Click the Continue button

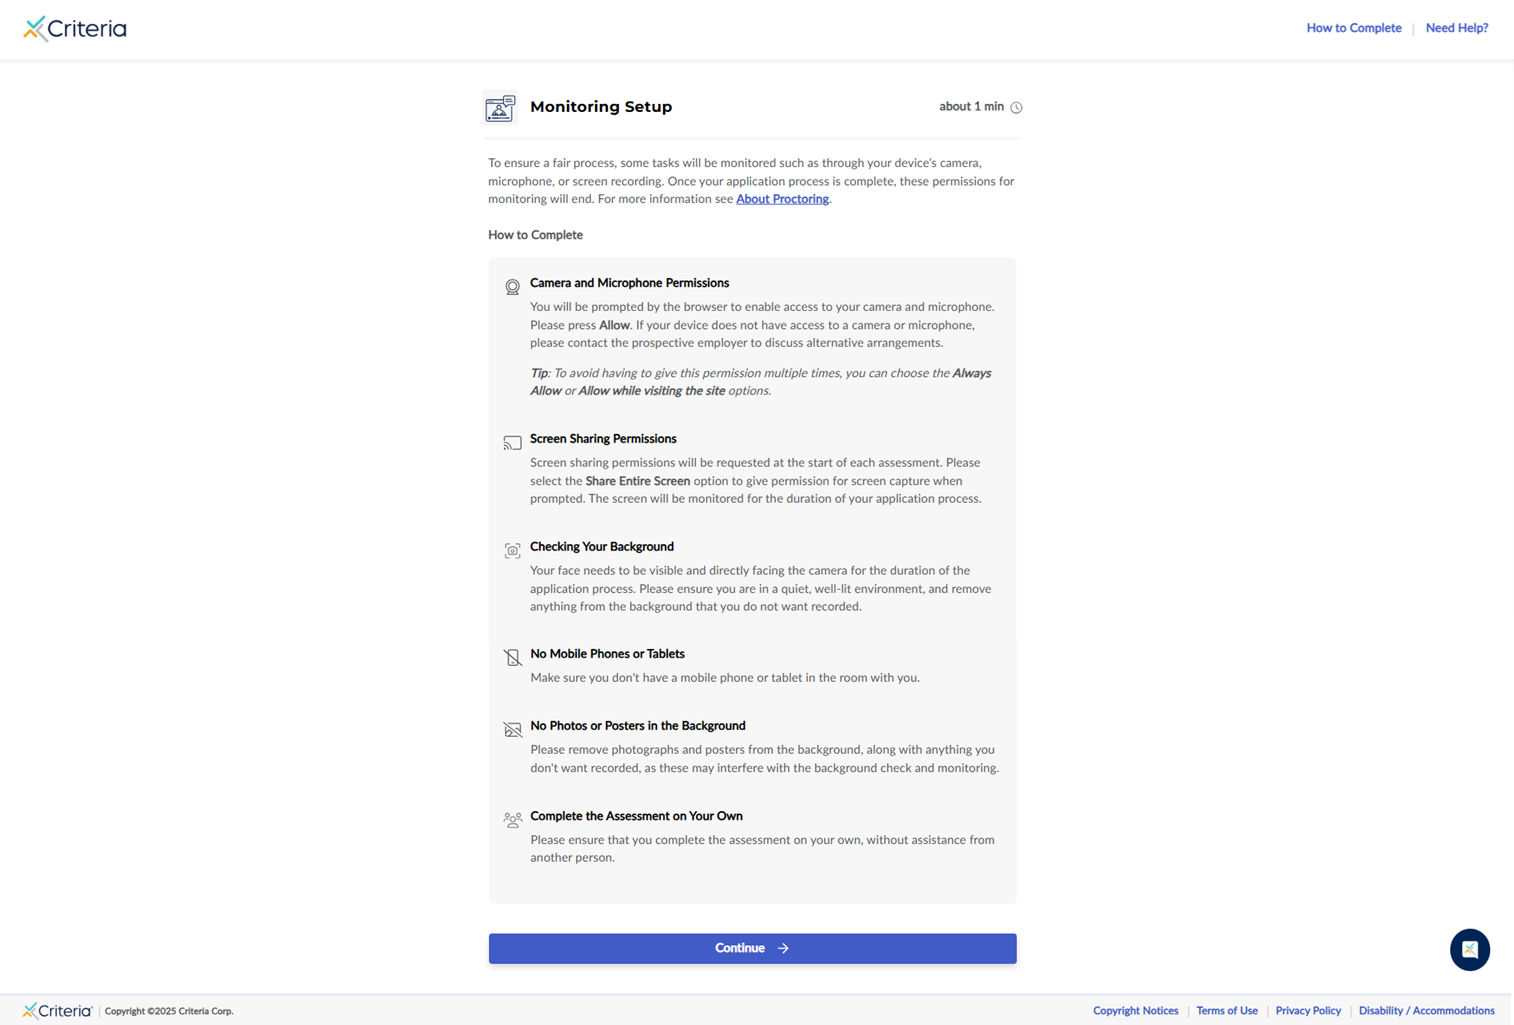[752, 948]
